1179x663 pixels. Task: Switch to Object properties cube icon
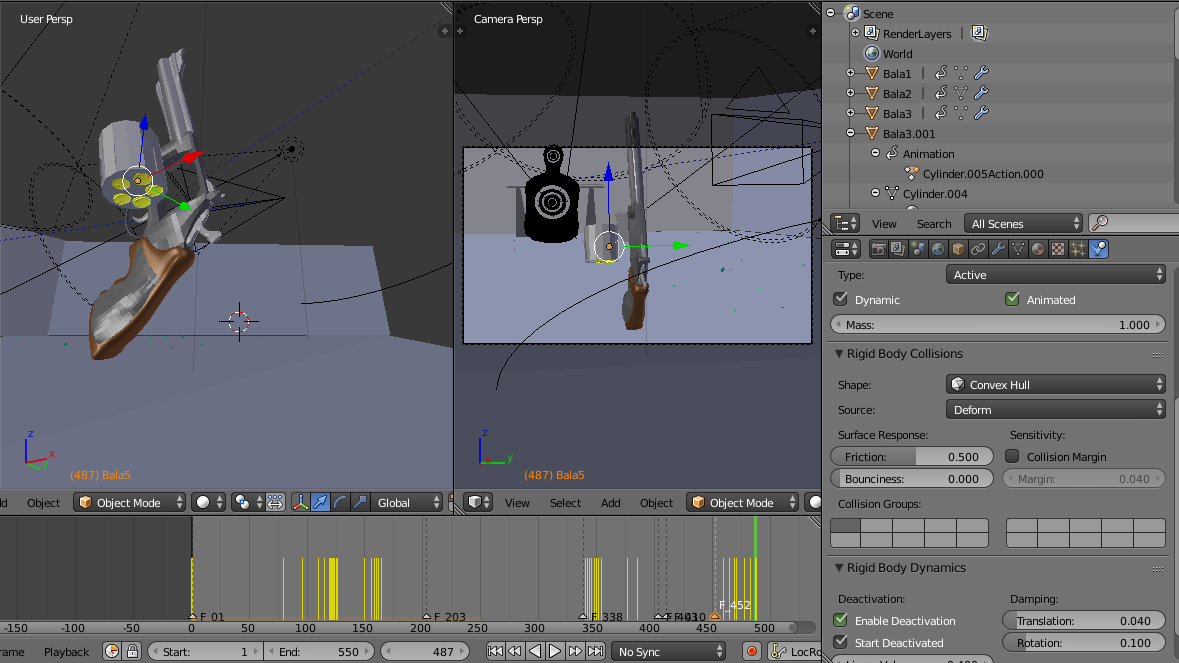[958, 249]
